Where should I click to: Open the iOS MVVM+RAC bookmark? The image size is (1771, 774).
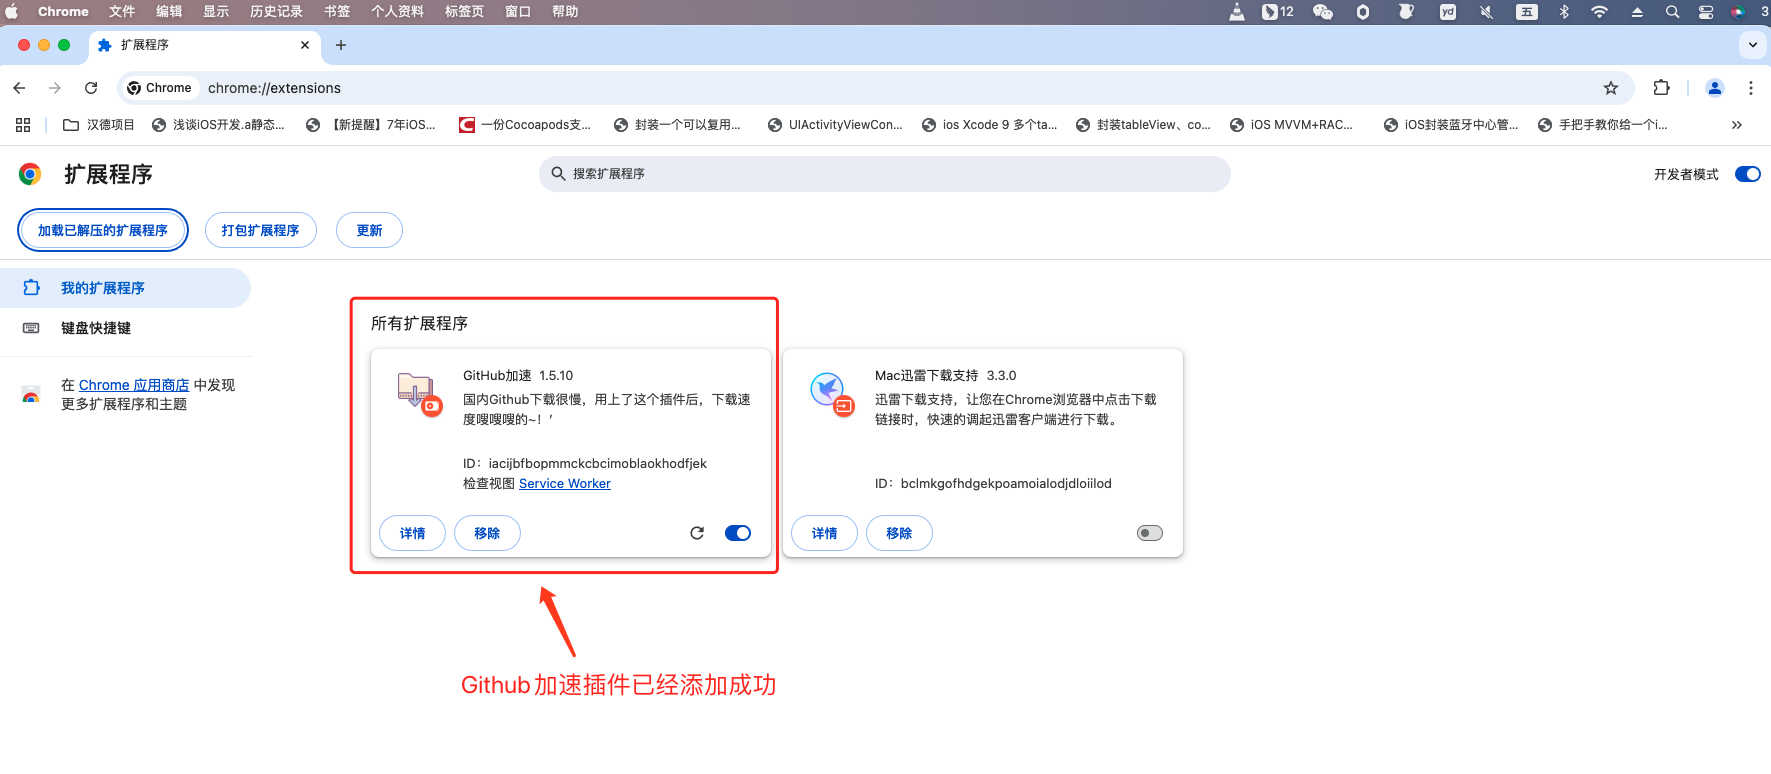pyautogui.click(x=1291, y=125)
